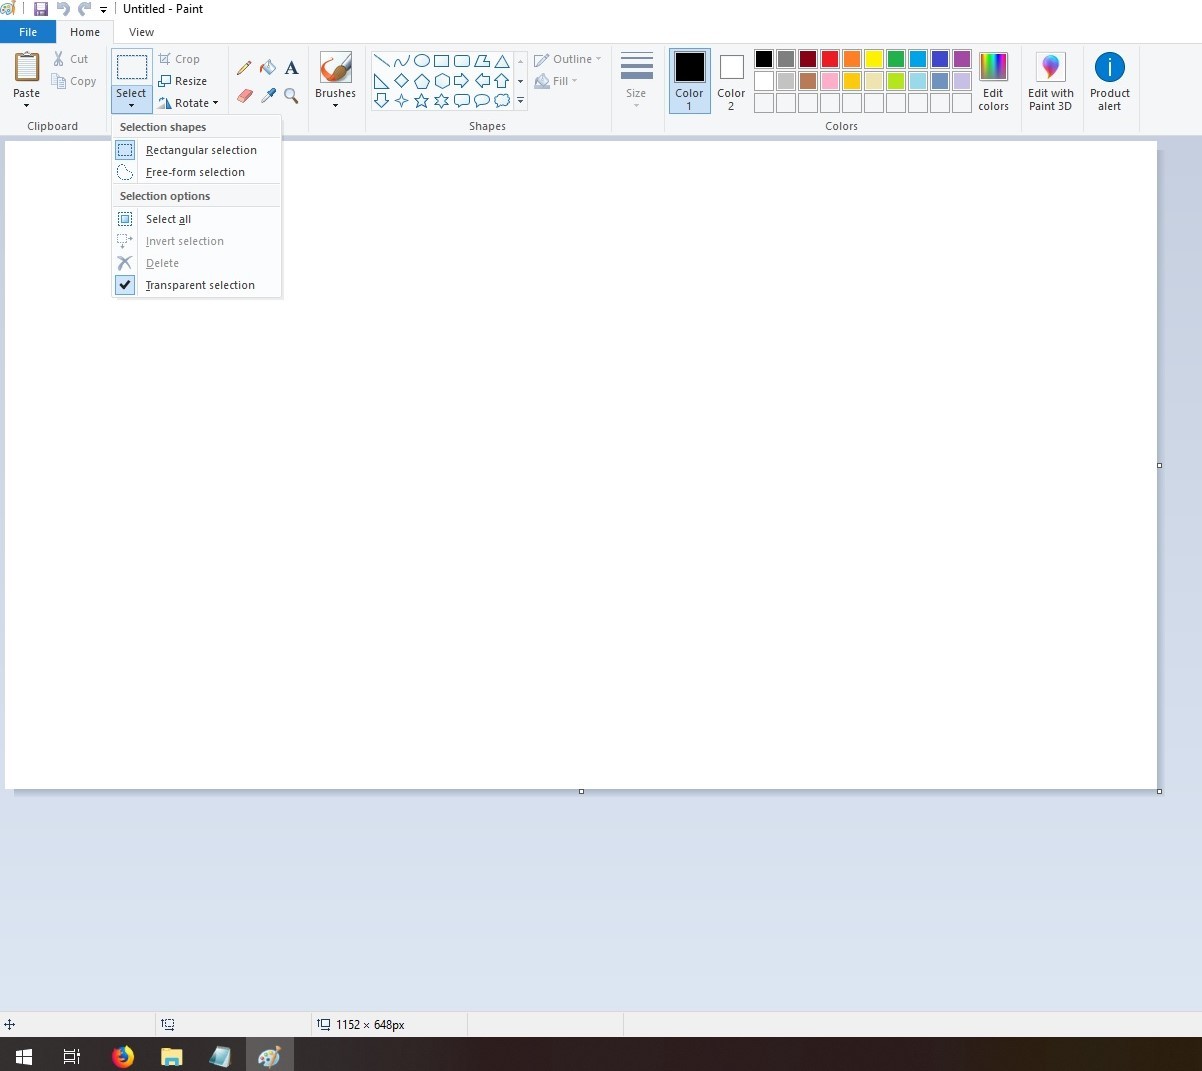Screen dimensions: 1202x1071
Task: Select the Pencil tool
Action: click(244, 68)
